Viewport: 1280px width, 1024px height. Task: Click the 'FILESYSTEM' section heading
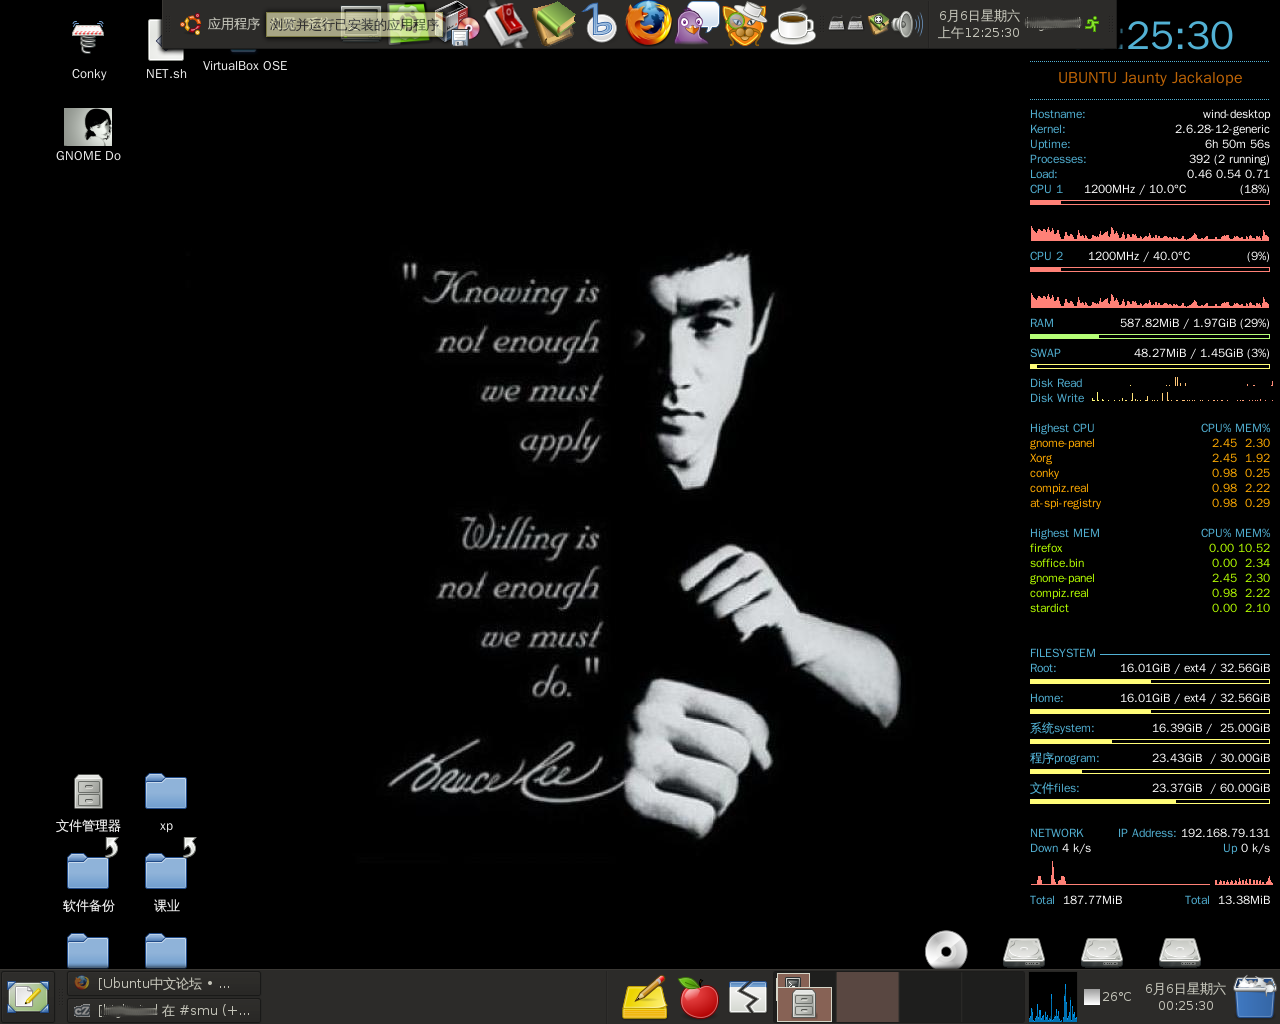coord(1063,653)
